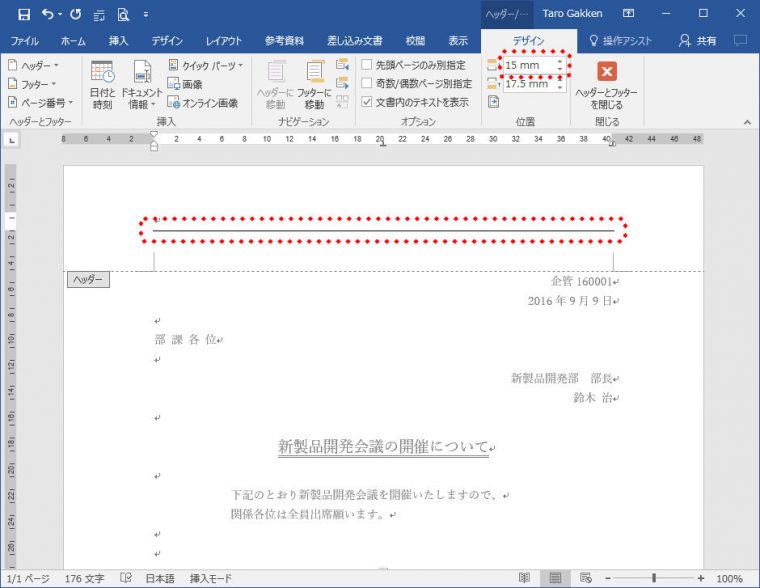Expand the Customize Quick Access Toolbar arrow
This screenshot has height=588, width=760.
click(x=146, y=15)
